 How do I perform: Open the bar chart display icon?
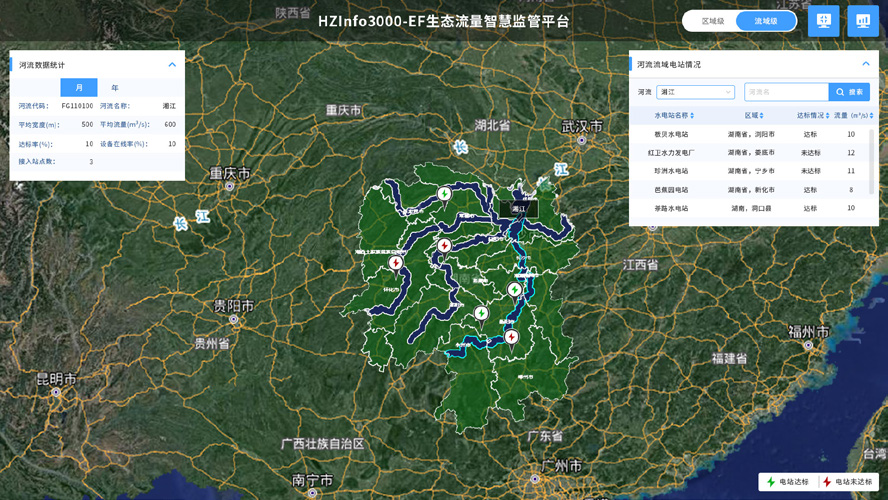tap(862, 21)
